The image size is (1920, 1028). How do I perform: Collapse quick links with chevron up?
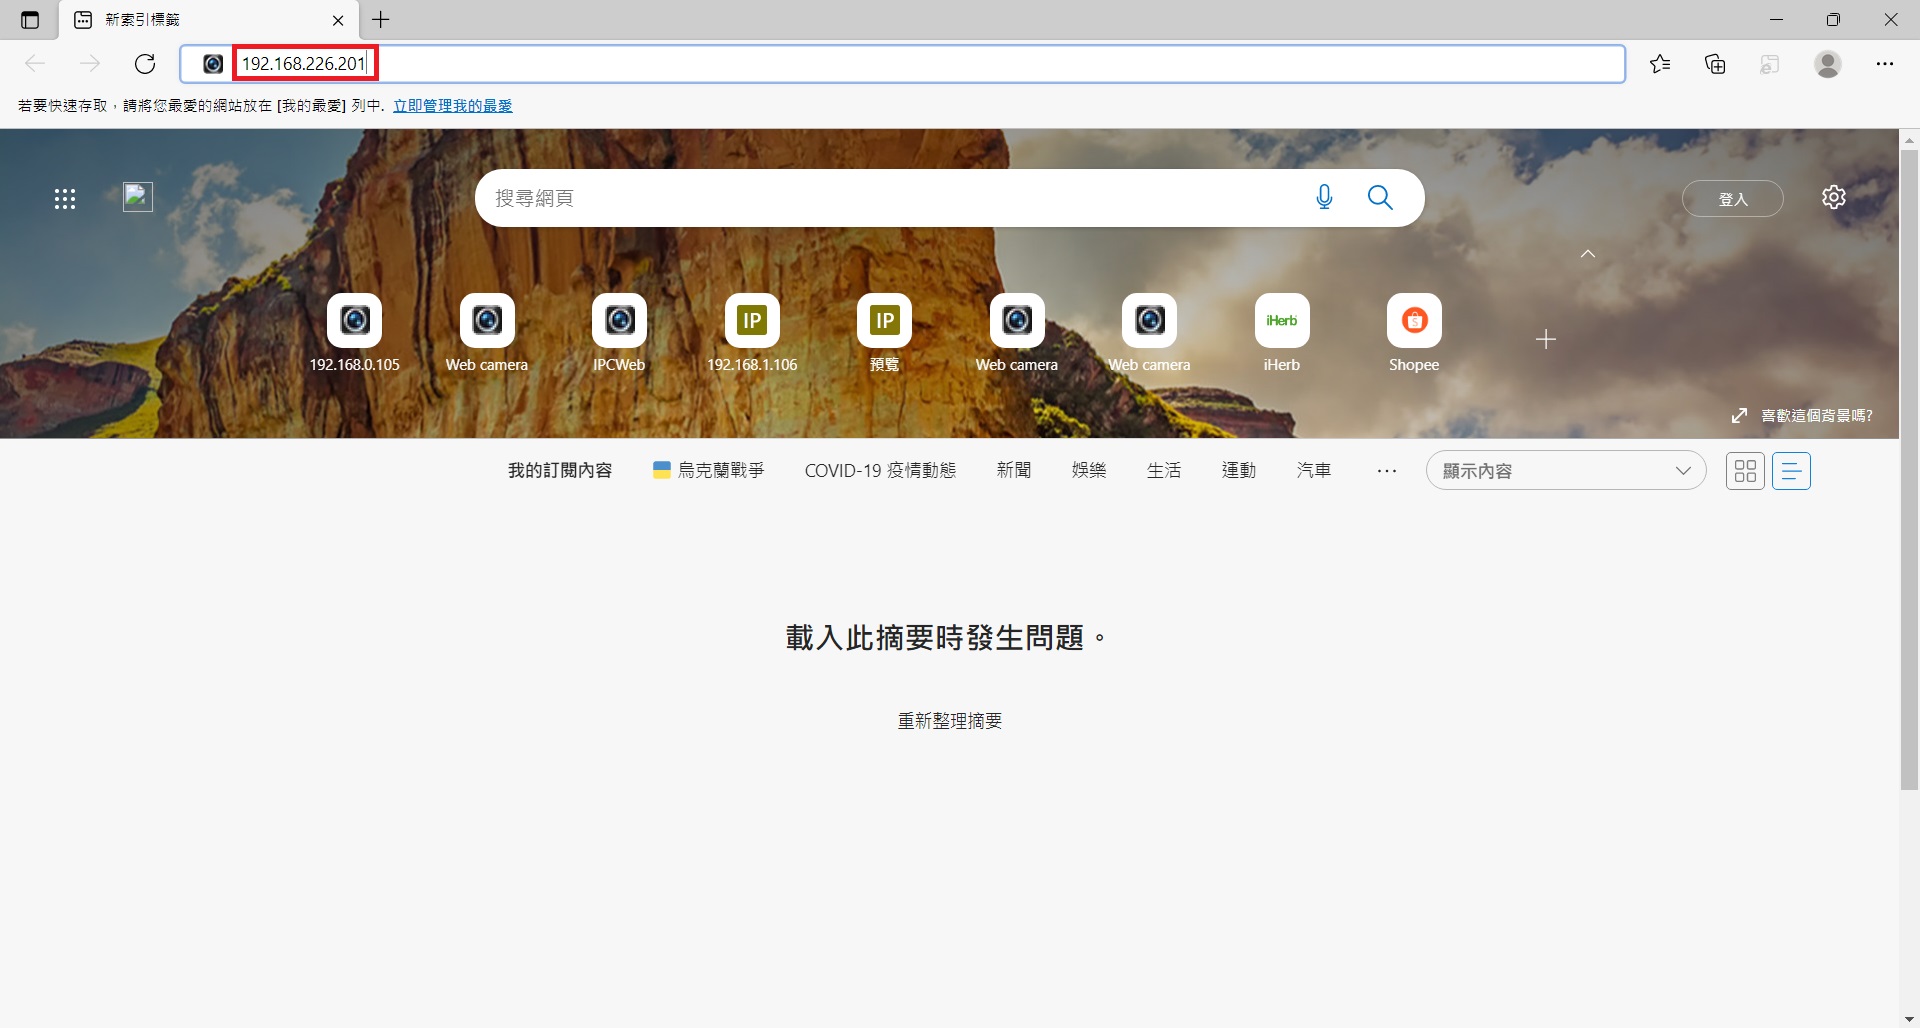(1588, 254)
